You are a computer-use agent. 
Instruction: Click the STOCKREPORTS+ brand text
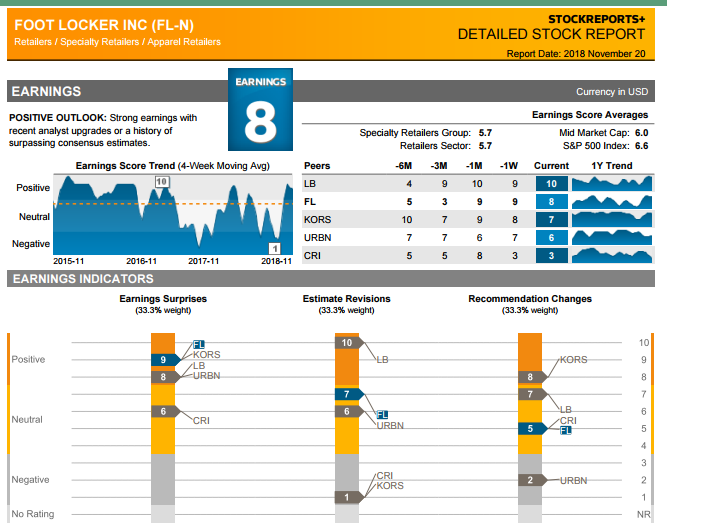coord(596,19)
